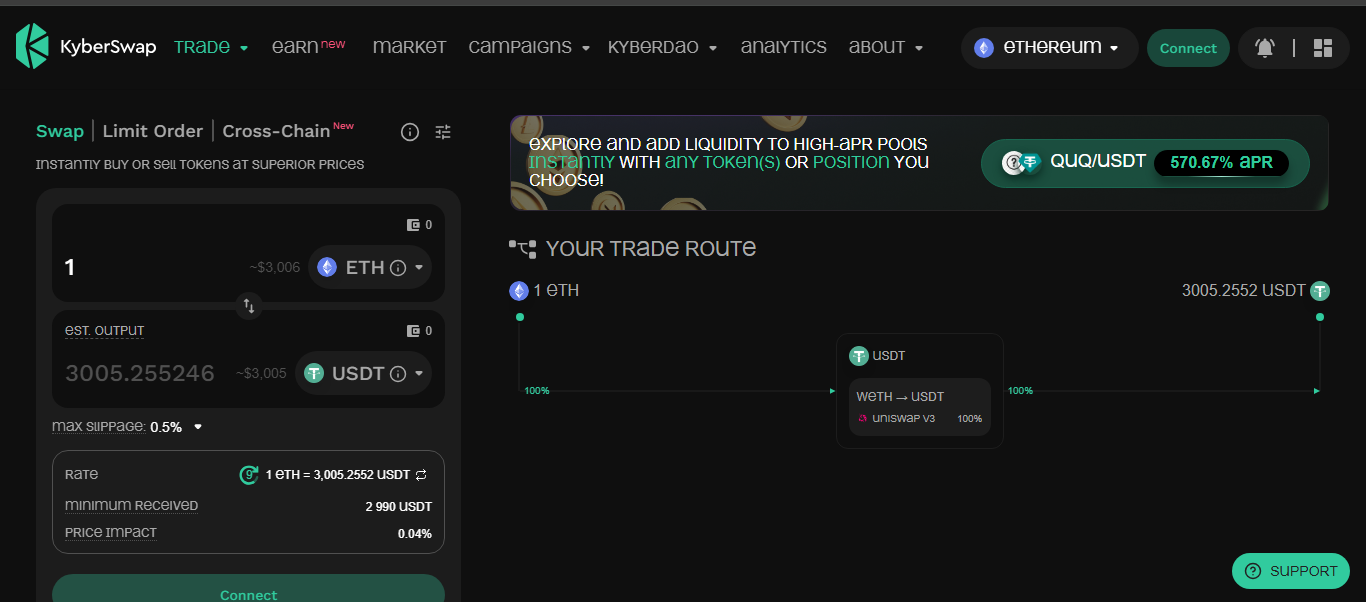
Task: Invert the rate with the swap icon
Action: coord(421,475)
